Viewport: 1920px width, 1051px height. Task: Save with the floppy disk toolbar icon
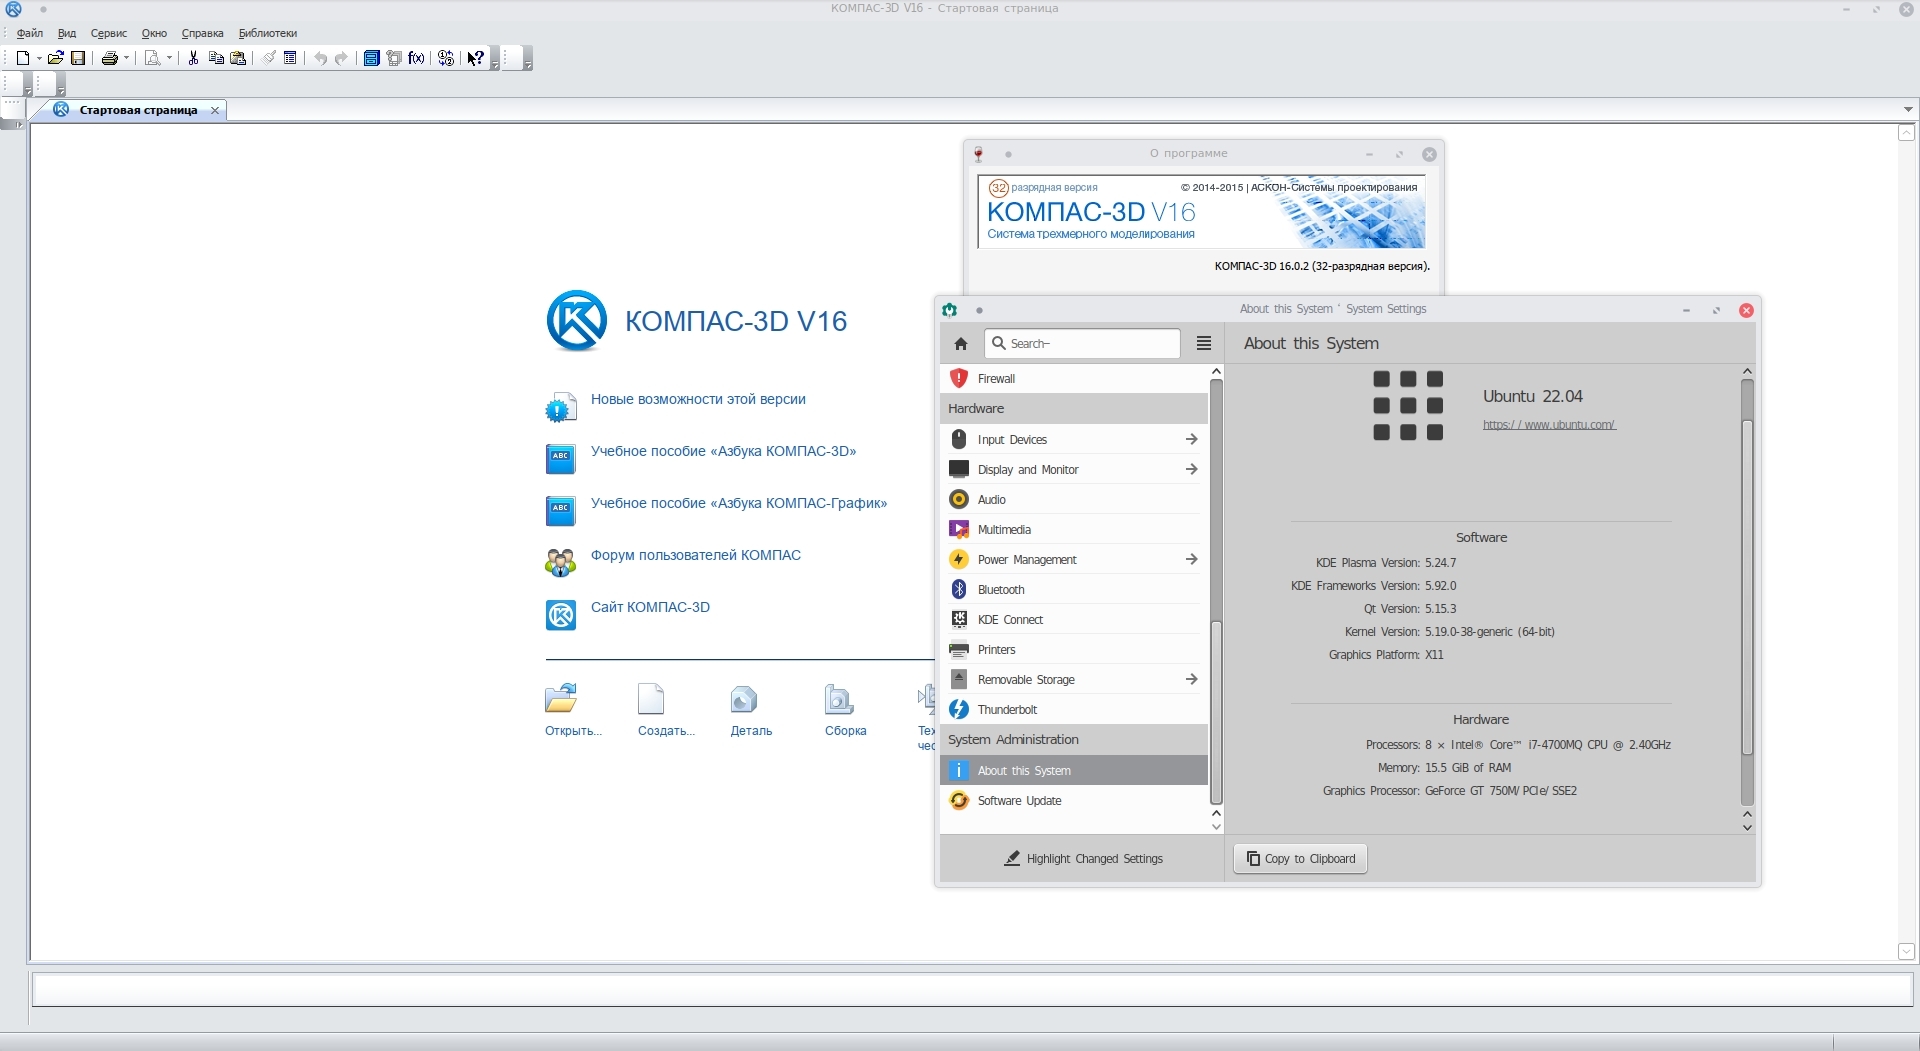coord(78,58)
